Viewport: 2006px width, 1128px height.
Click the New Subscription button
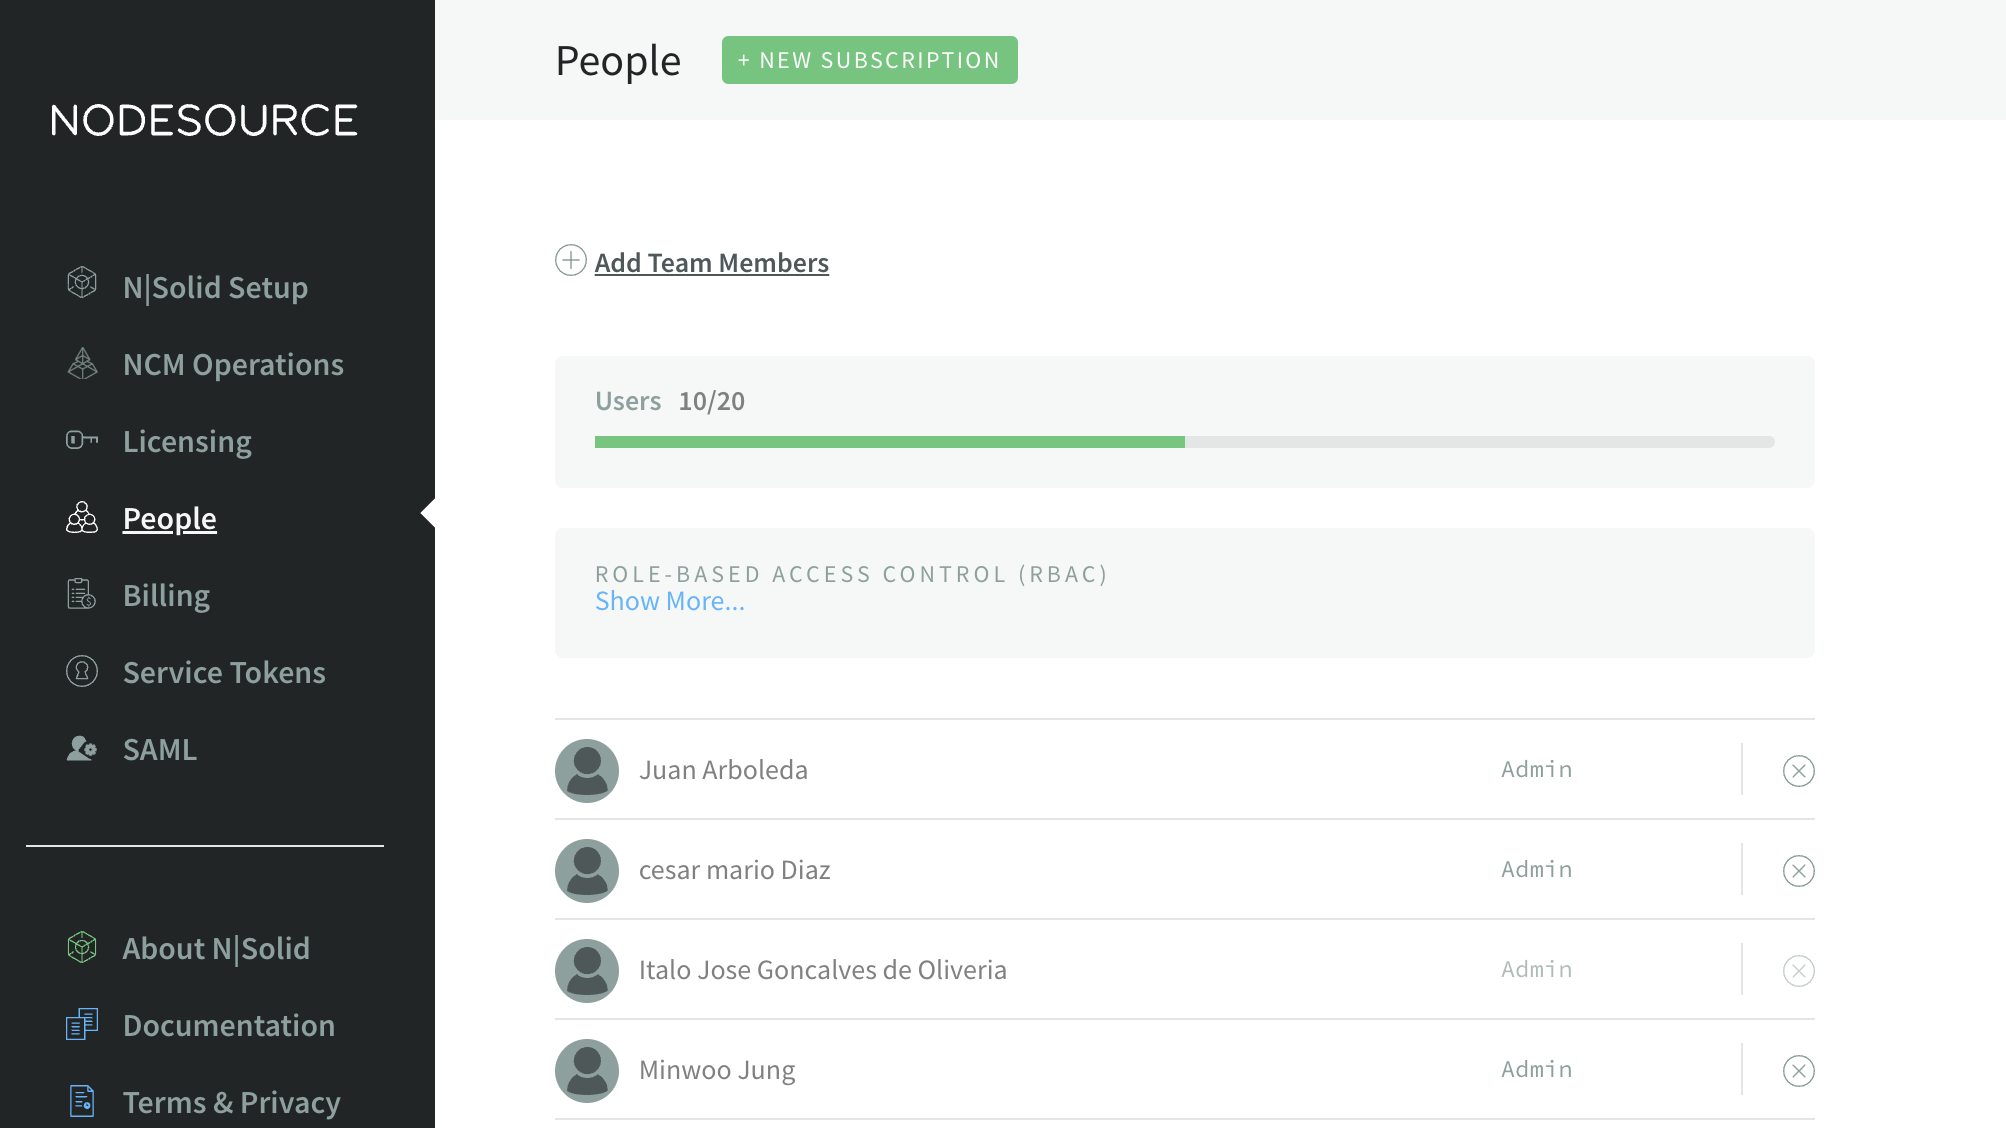[x=869, y=60]
